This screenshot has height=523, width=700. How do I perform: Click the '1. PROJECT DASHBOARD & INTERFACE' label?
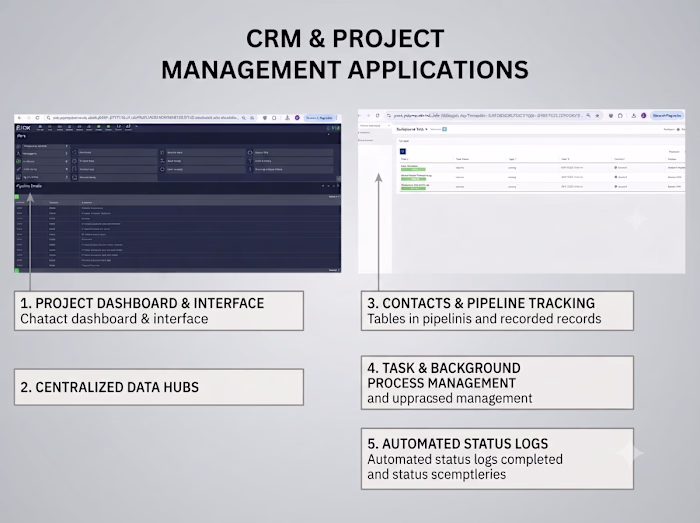[142, 303]
